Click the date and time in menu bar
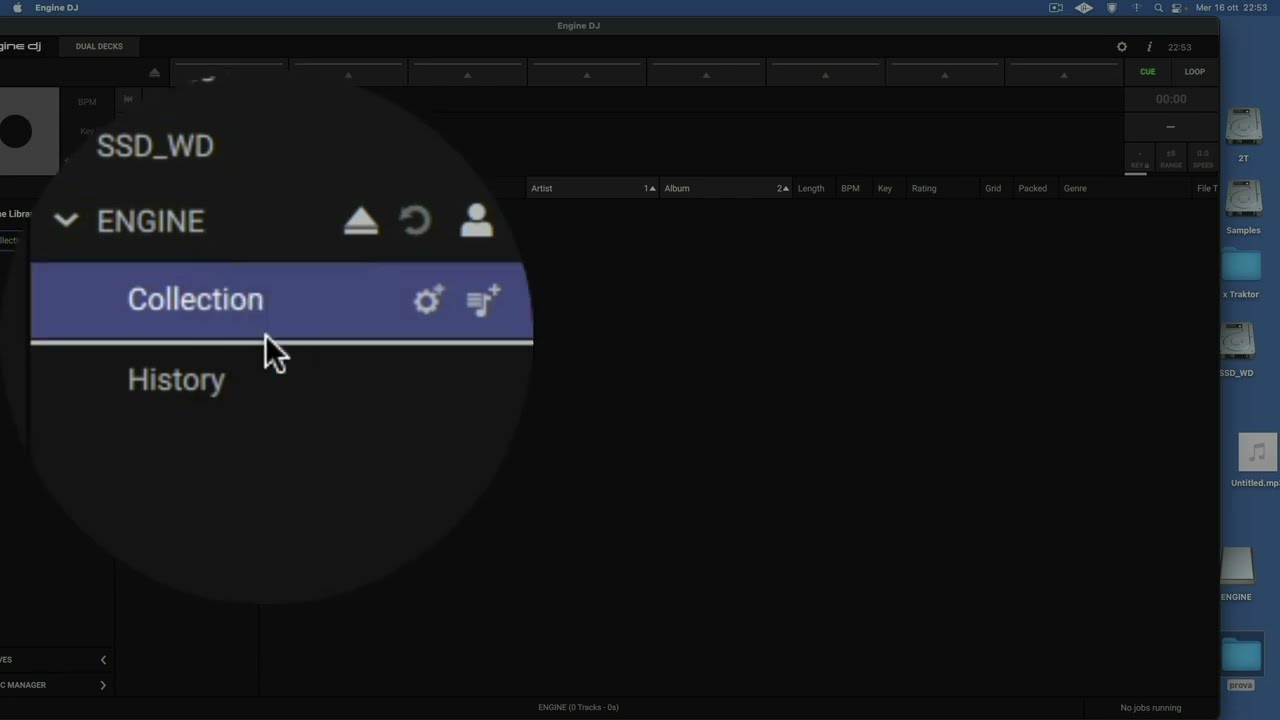The width and height of the screenshot is (1280, 720). click(x=1231, y=8)
